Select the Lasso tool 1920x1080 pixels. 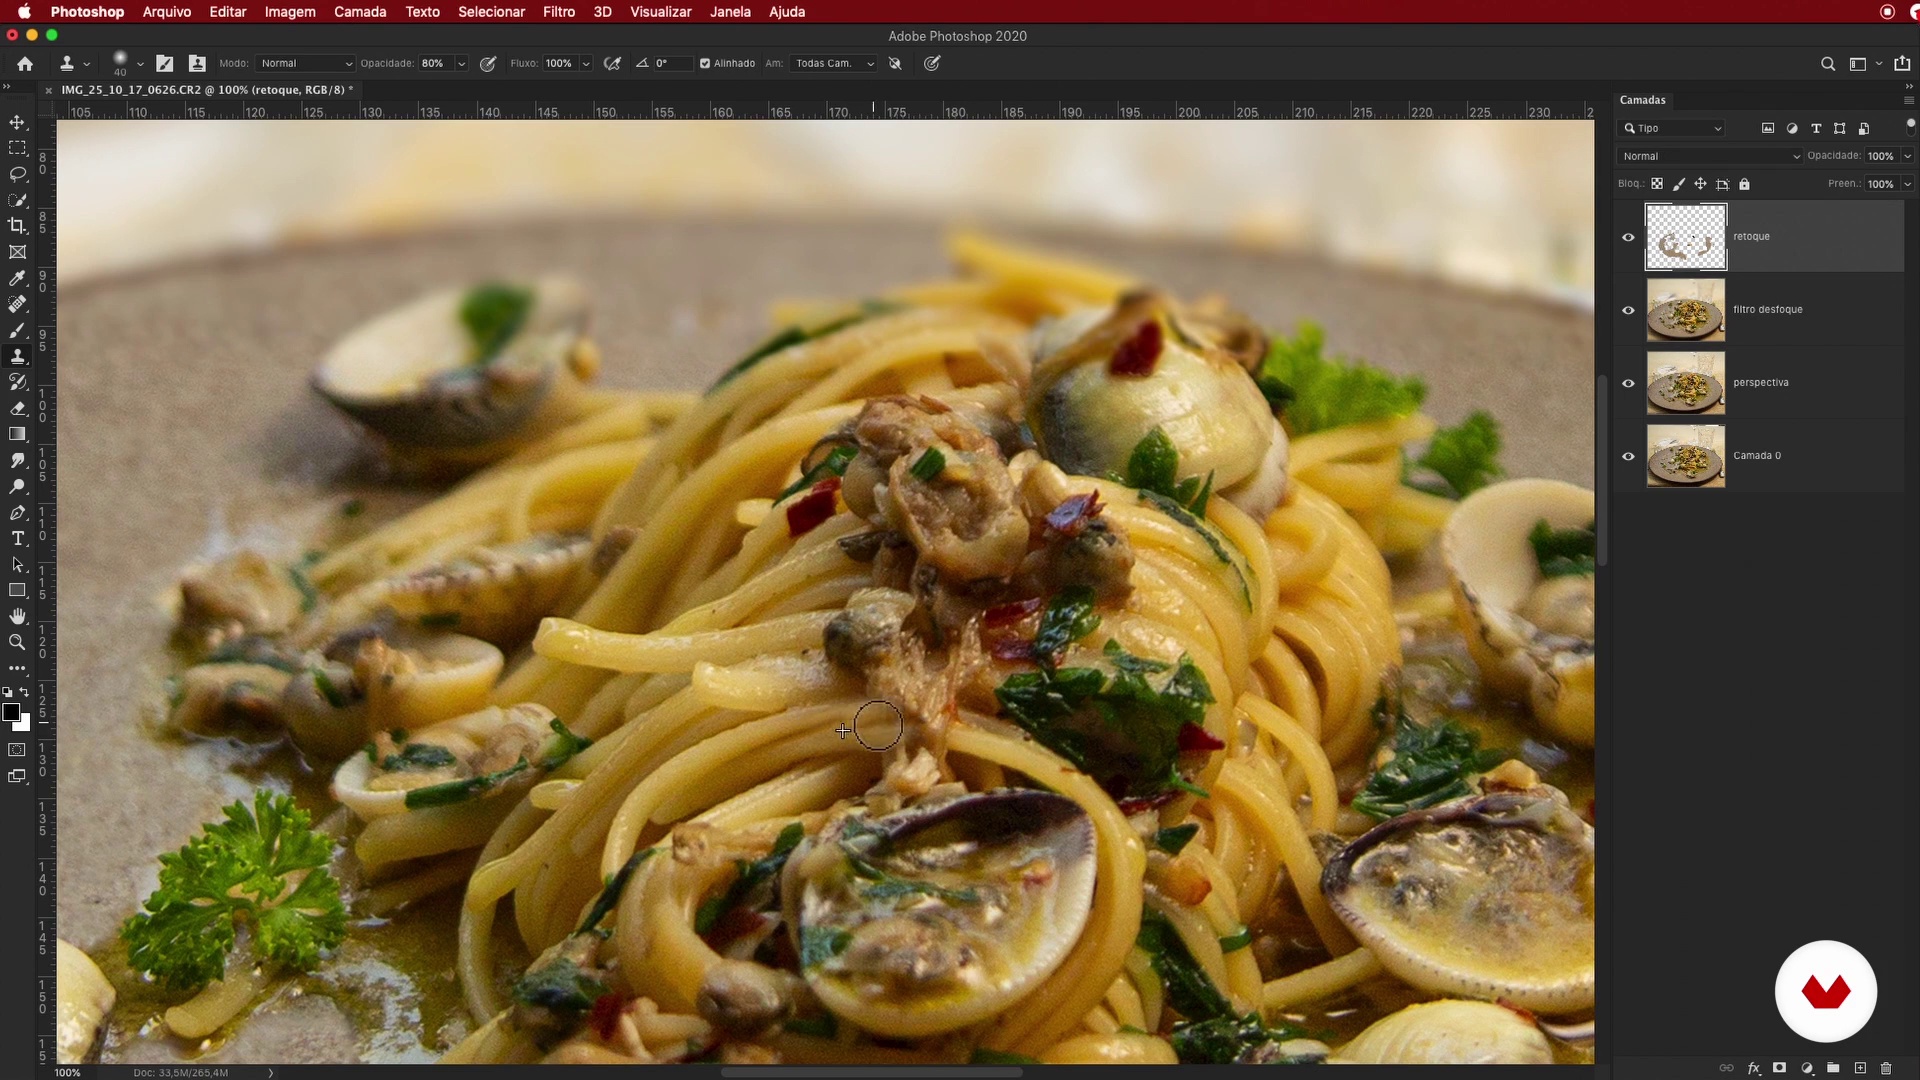pyautogui.click(x=17, y=174)
